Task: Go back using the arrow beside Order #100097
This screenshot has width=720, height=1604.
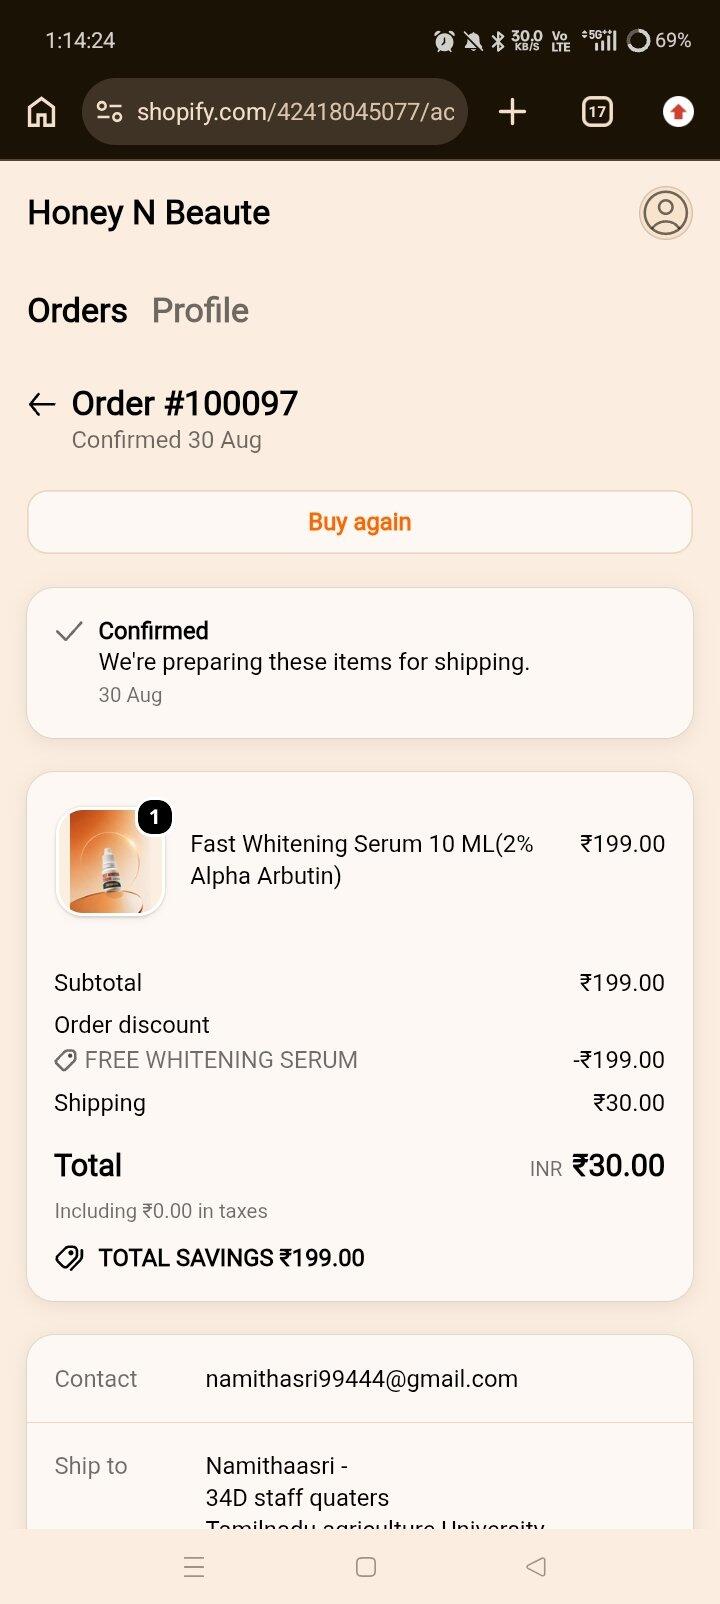Action: (x=42, y=404)
